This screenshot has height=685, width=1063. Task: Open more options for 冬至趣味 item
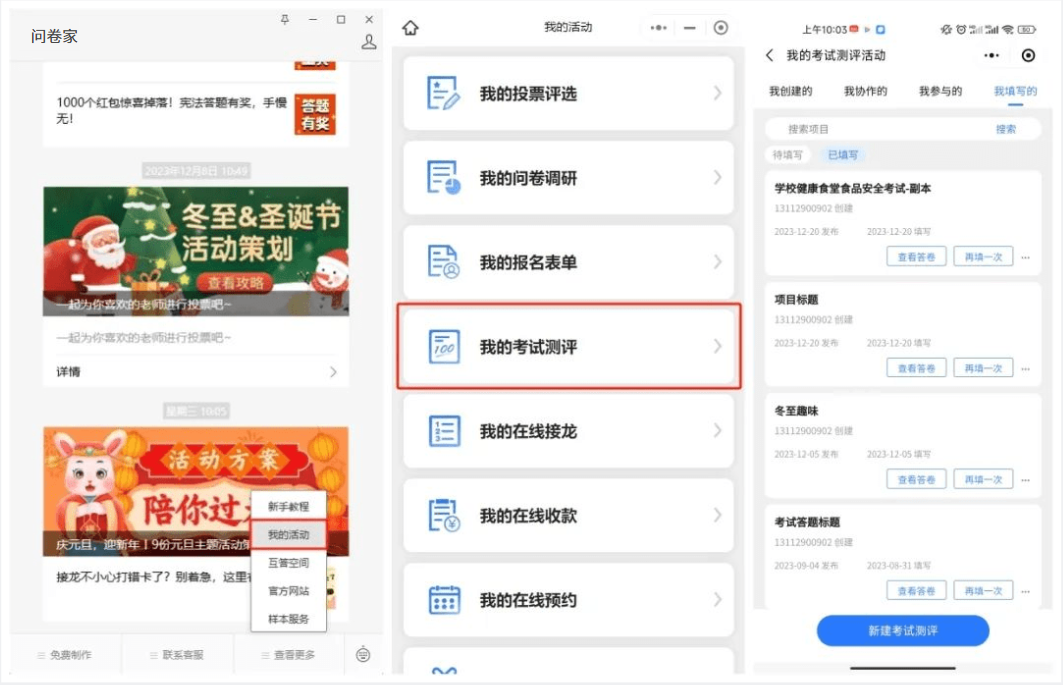(1025, 480)
